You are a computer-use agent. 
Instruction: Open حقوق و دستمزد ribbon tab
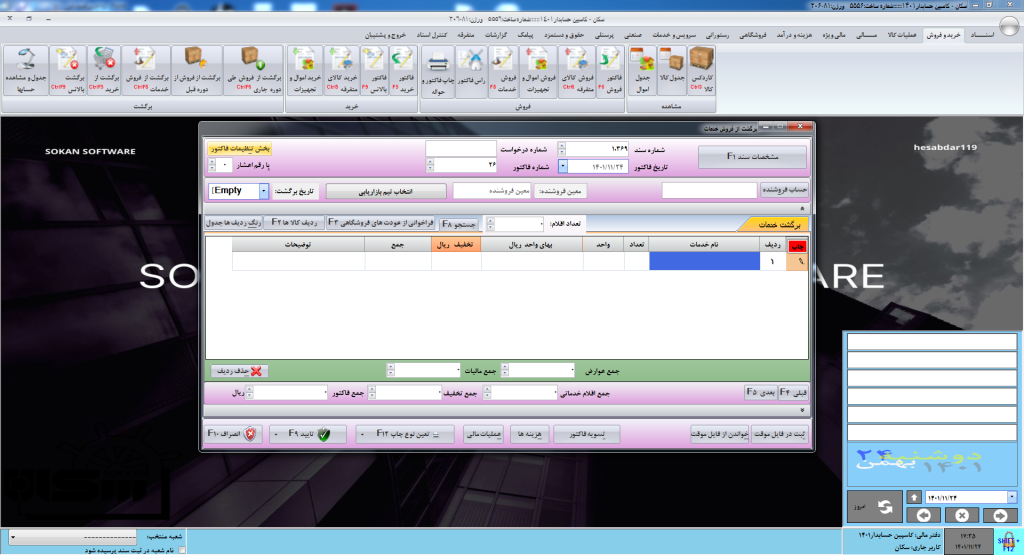(564, 35)
